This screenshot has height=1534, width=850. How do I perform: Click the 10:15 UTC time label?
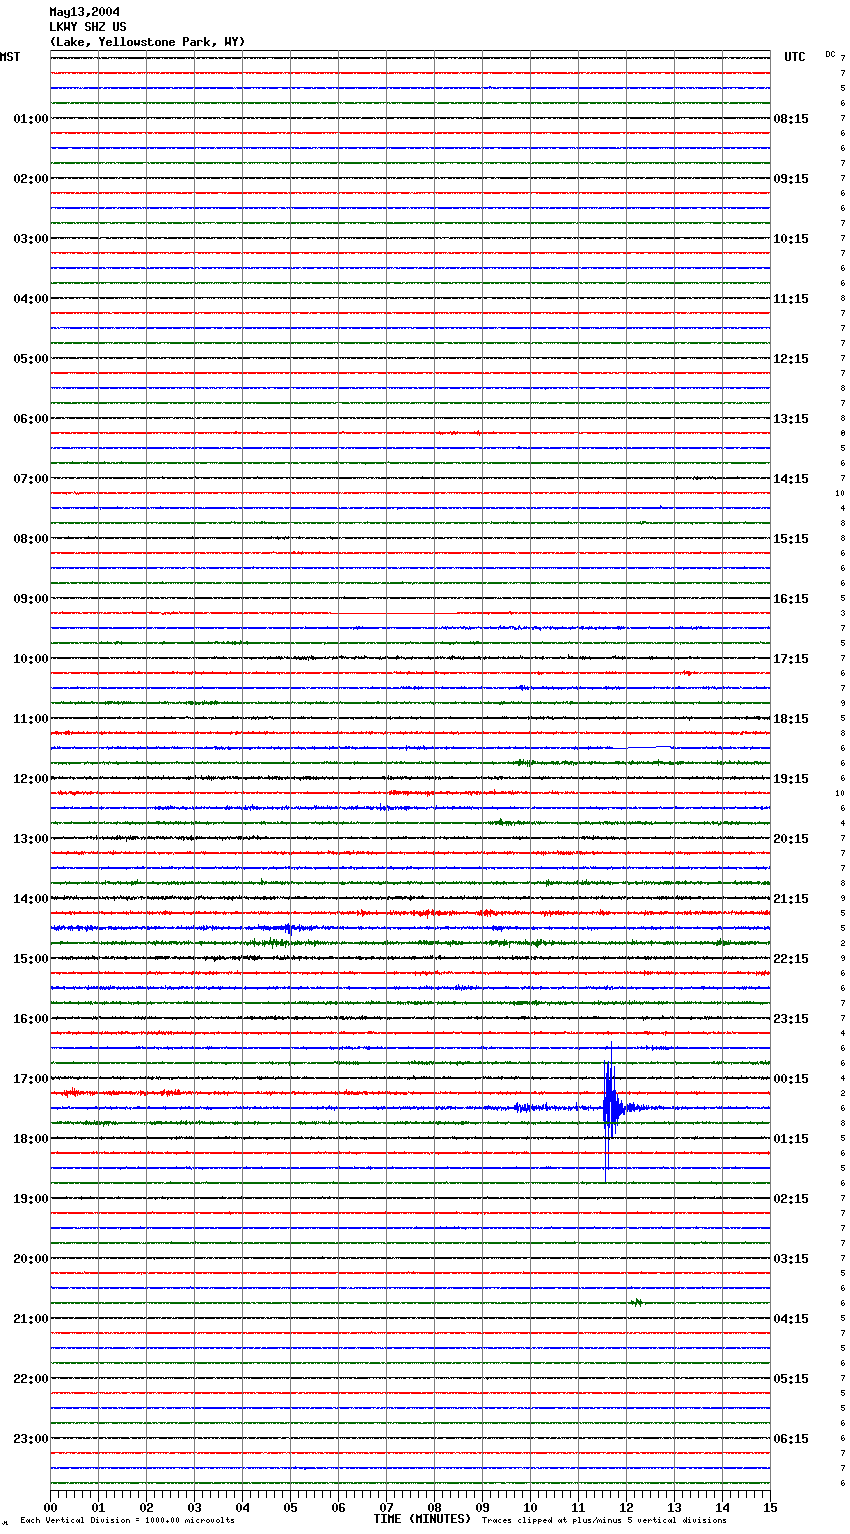click(x=791, y=239)
